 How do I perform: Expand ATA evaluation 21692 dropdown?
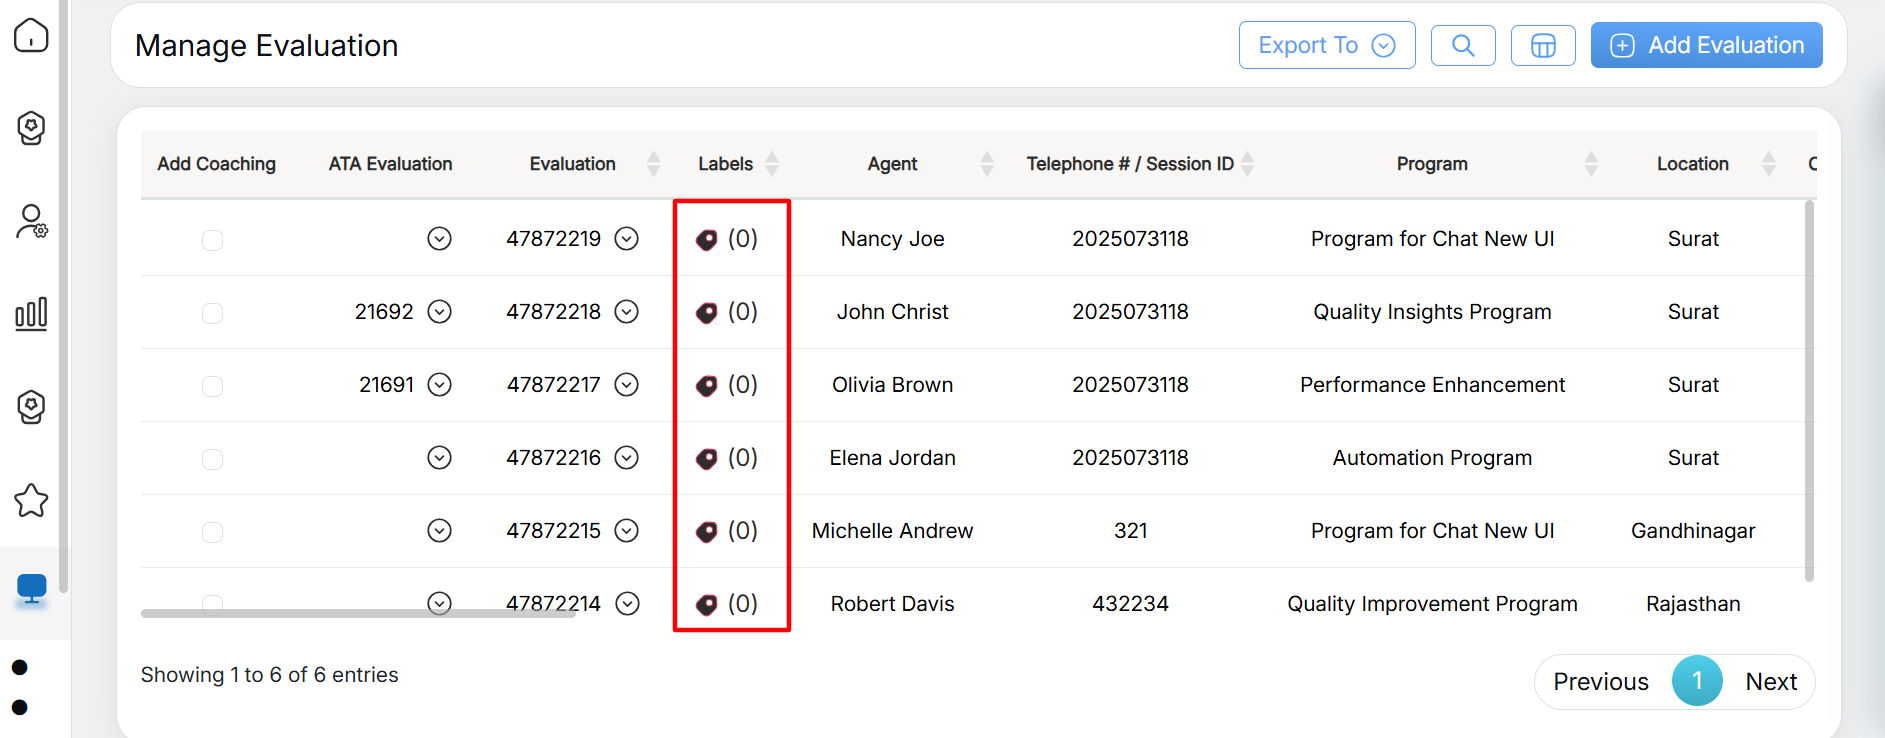coord(439,312)
